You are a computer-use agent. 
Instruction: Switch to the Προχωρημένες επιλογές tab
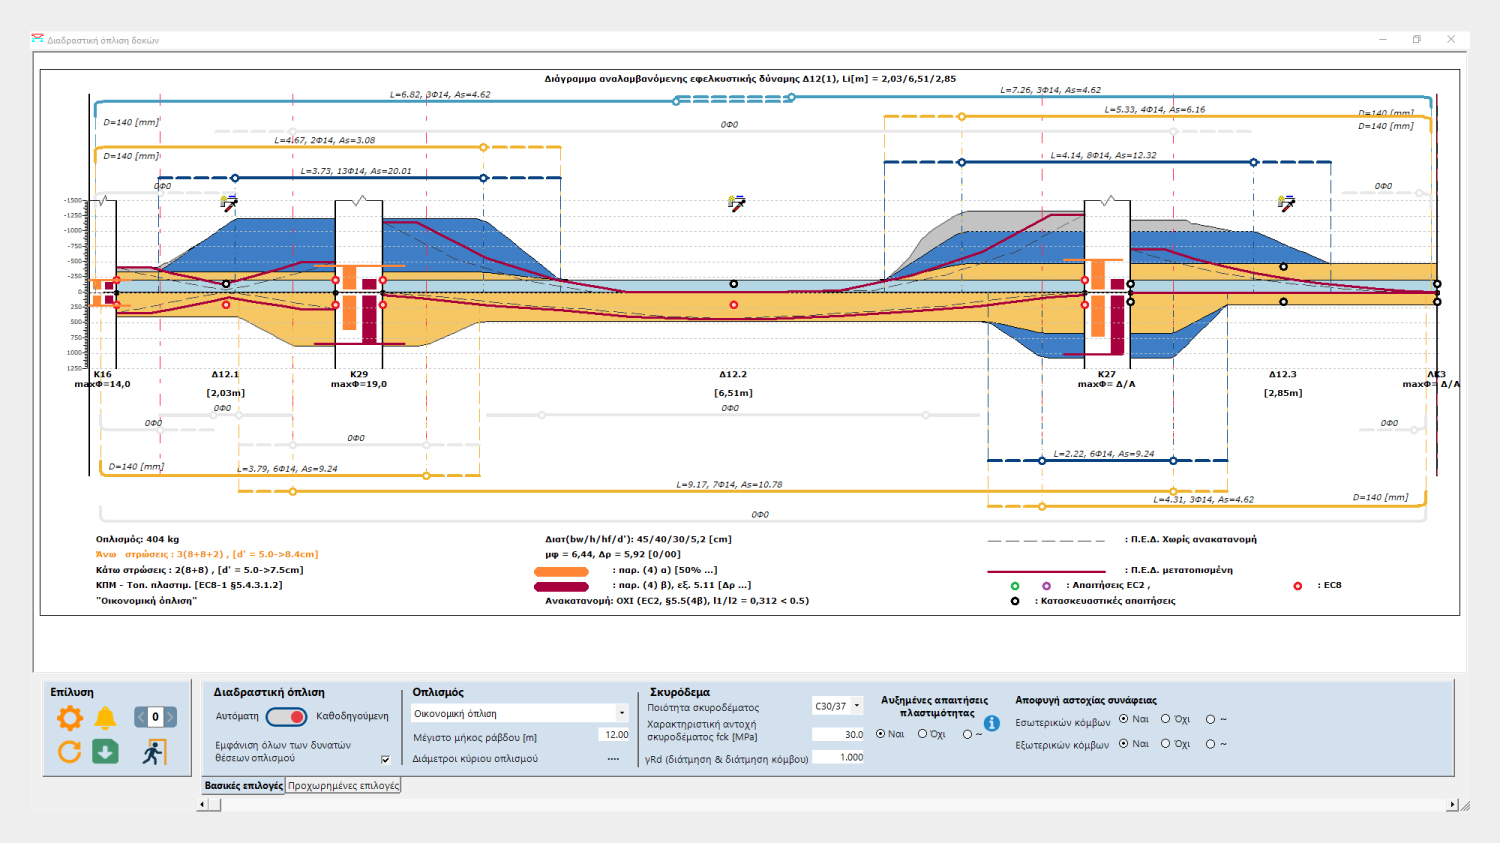pyautogui.click(x=343, y=786)
